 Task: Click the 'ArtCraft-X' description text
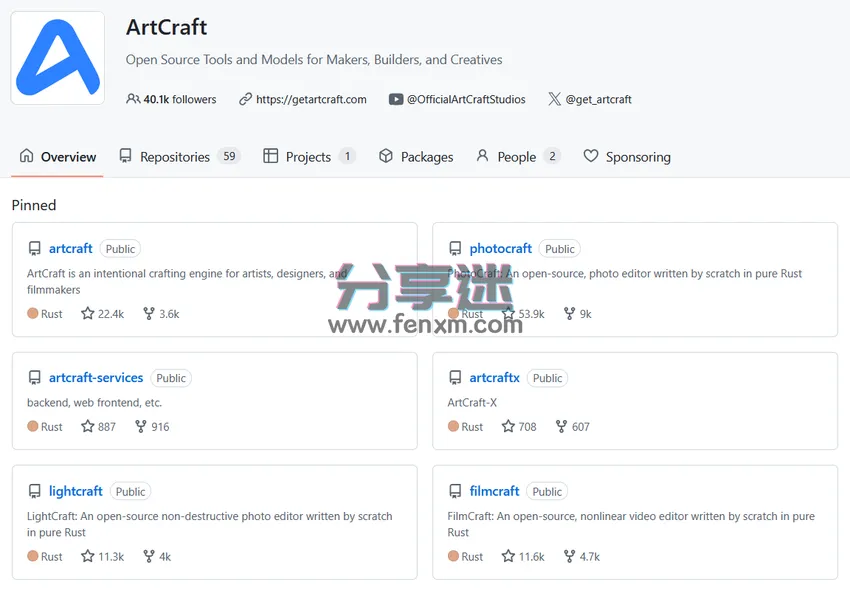472,402
